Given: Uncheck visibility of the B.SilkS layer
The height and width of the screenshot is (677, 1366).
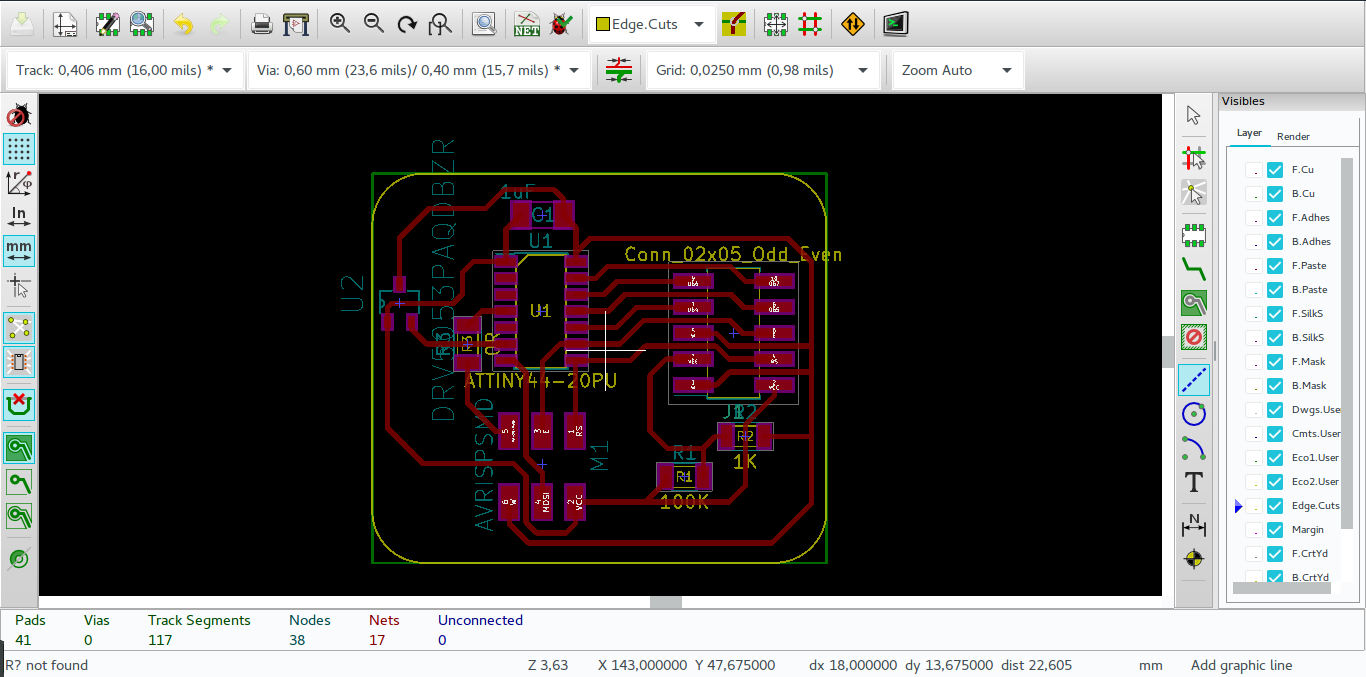Looking at the screenshot, I should 1274,337.
